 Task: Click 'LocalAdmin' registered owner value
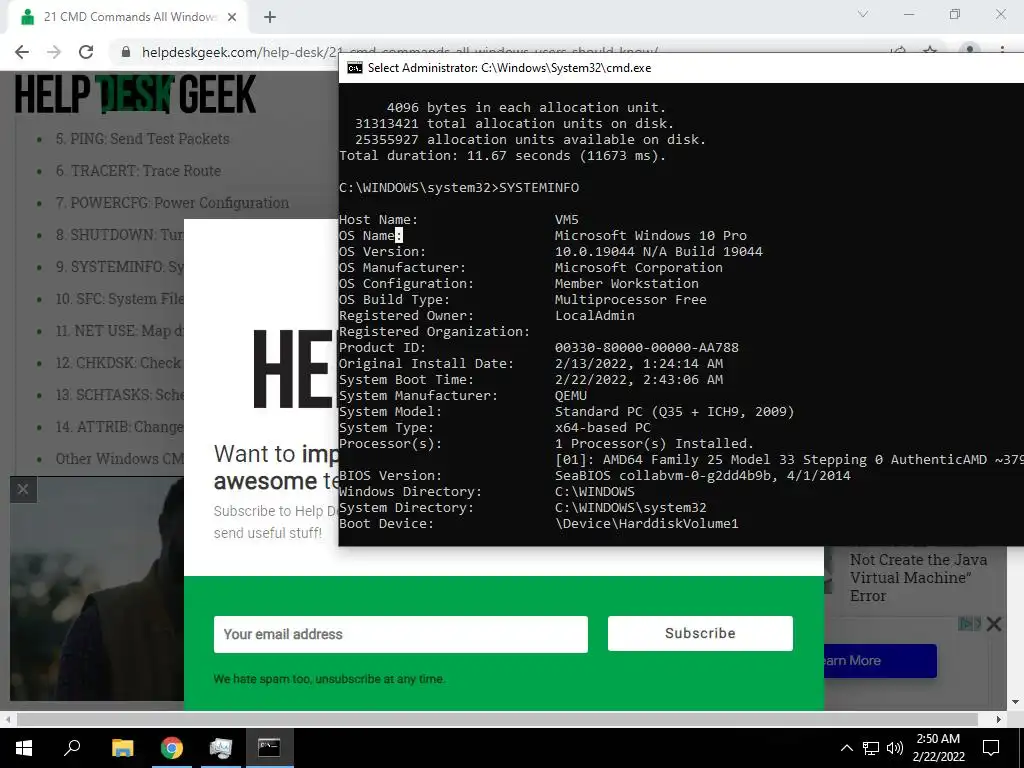(594, 315)
